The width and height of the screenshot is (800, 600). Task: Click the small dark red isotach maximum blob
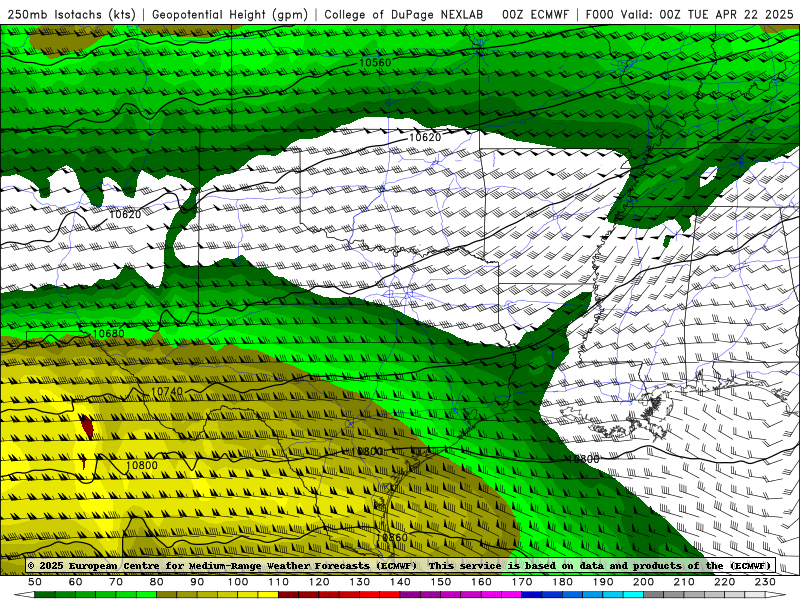(x=87, y=427)
